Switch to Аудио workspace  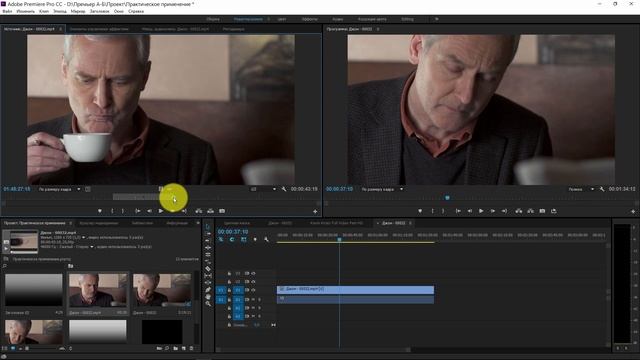tap(338, 19)
